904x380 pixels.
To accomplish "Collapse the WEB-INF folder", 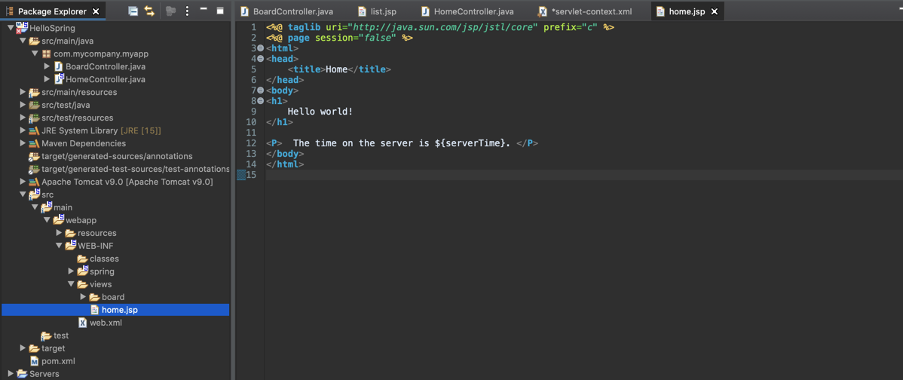I will coord(59,246).
